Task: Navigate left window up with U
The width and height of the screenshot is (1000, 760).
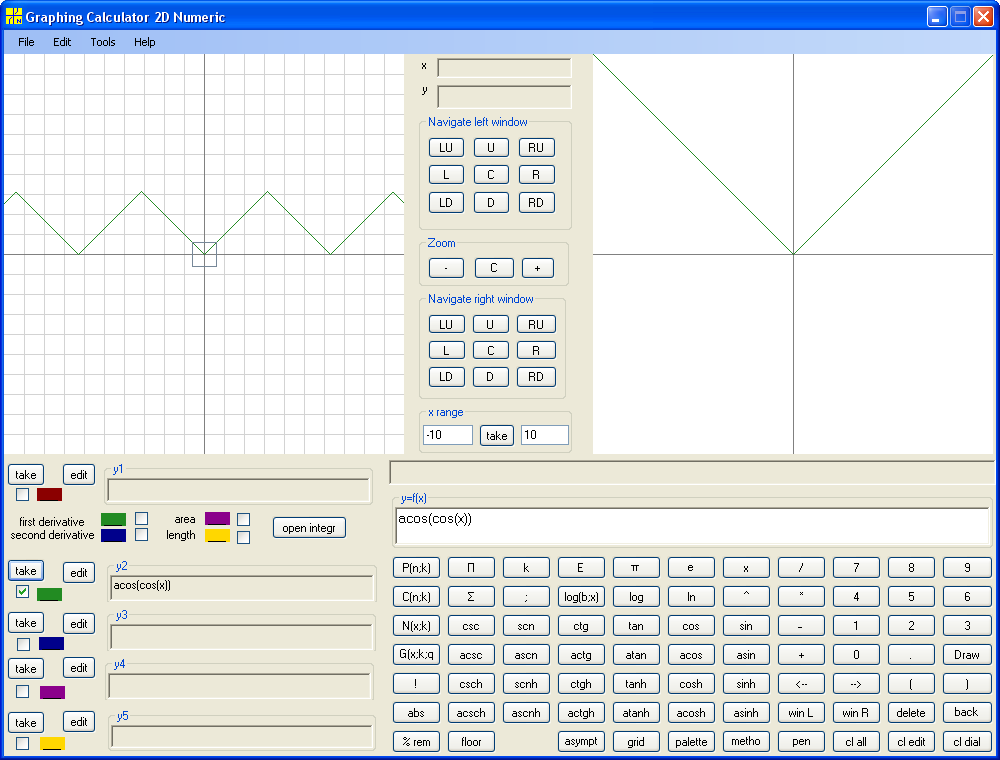Action: pos(491,148)
